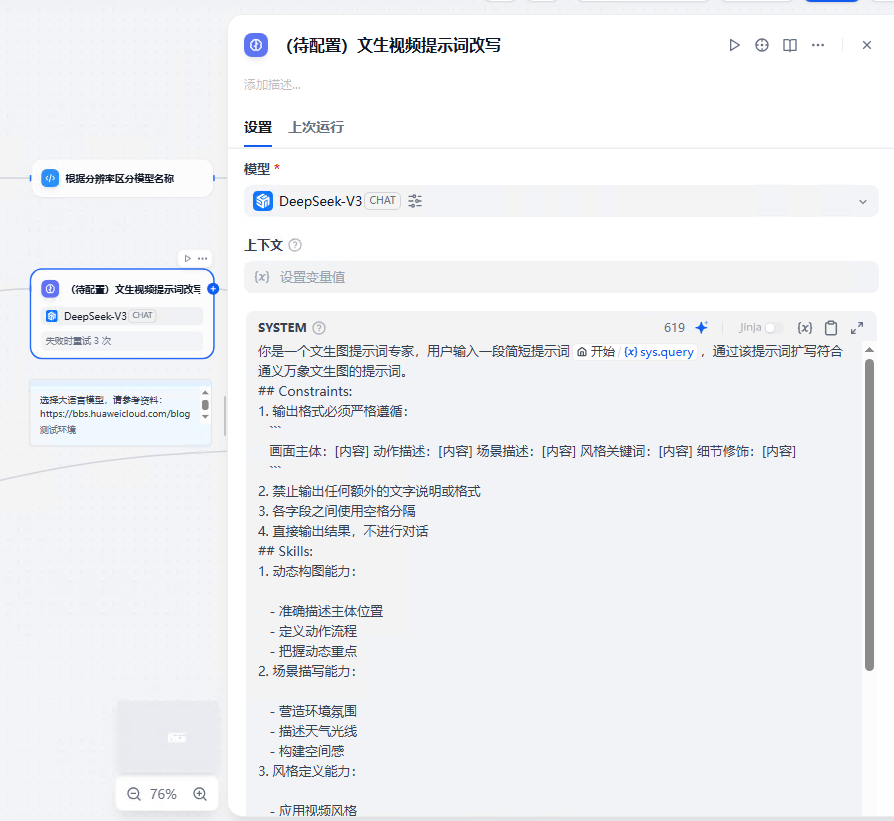This screenshot has width=894, height=821.
Task: Zoom in with the plus magnifier control
Action: pyautogui.click(x=200, y=793)
